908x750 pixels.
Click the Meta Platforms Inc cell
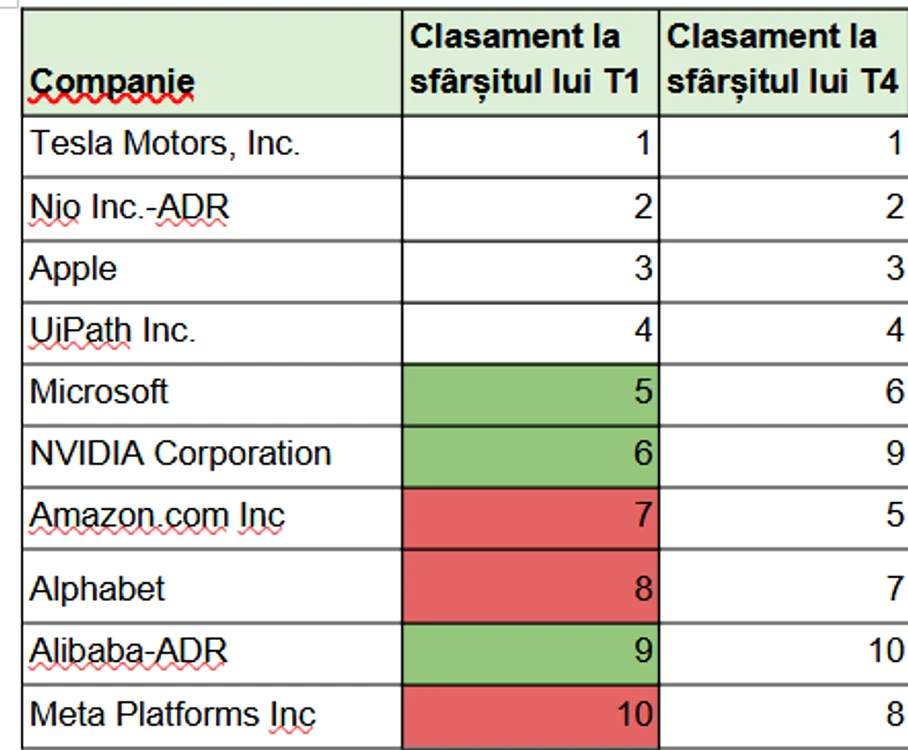(x=212, y=716)
